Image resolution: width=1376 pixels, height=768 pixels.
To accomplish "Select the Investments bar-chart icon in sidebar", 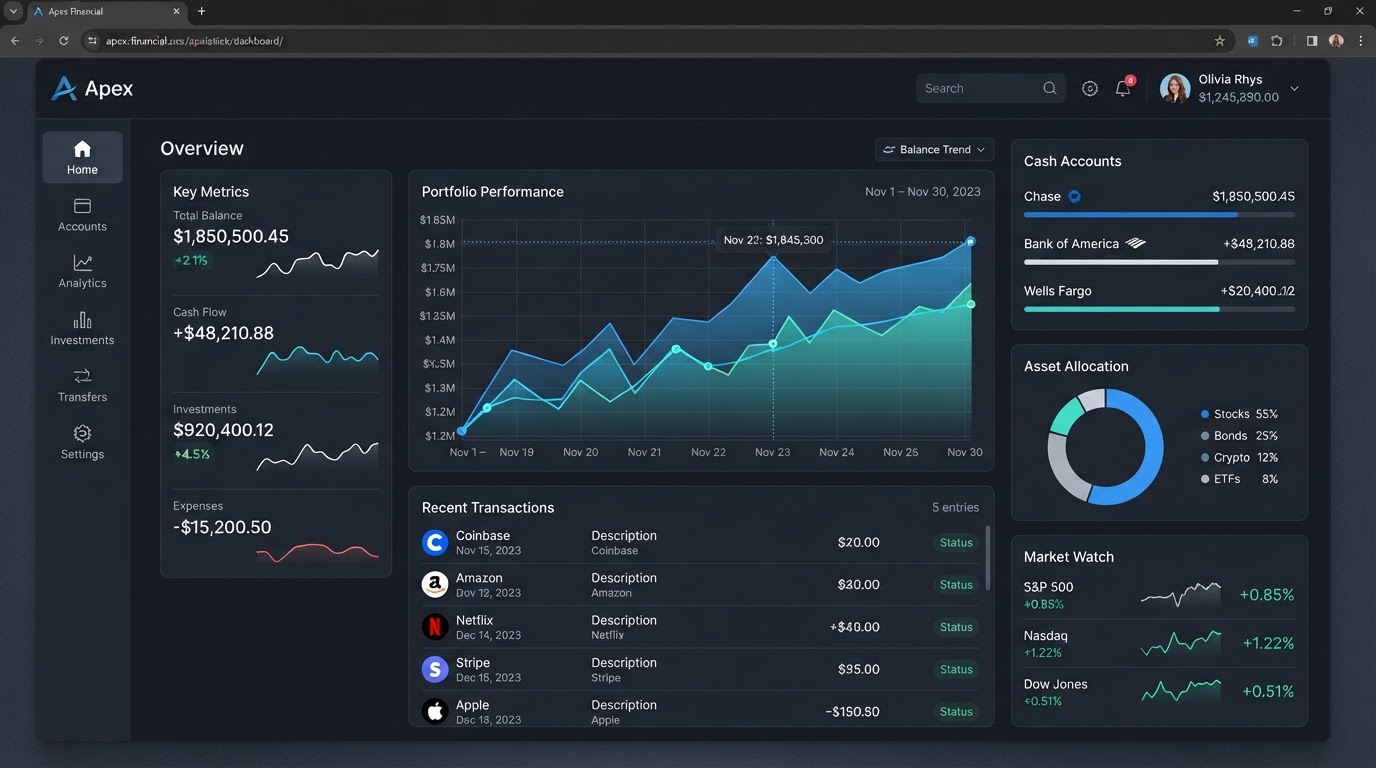I will coord(82,320).
